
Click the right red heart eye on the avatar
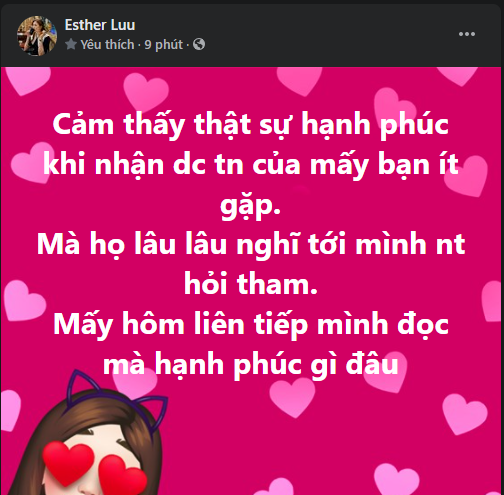pos(123,475)
